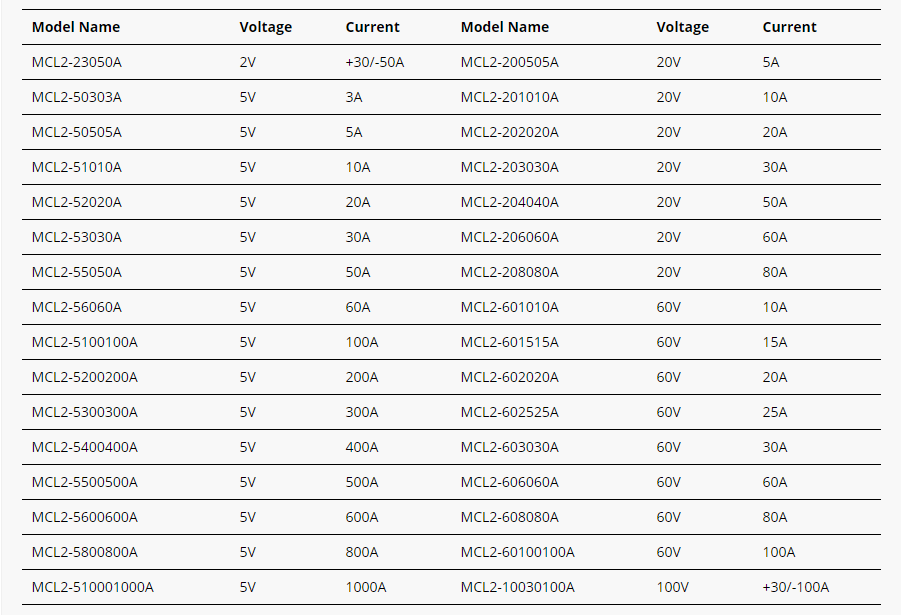Select model MCL2-5400400A in the table
Image resolution: width=901 pixels, height=615 pixels.
(x=85, y=447)
